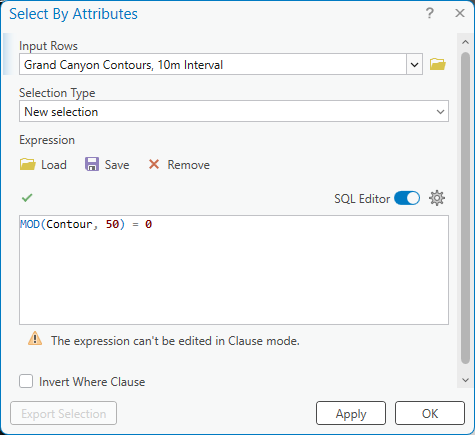
Task: Toggle the SQL Editor switch off
Action: coord(407,198)
